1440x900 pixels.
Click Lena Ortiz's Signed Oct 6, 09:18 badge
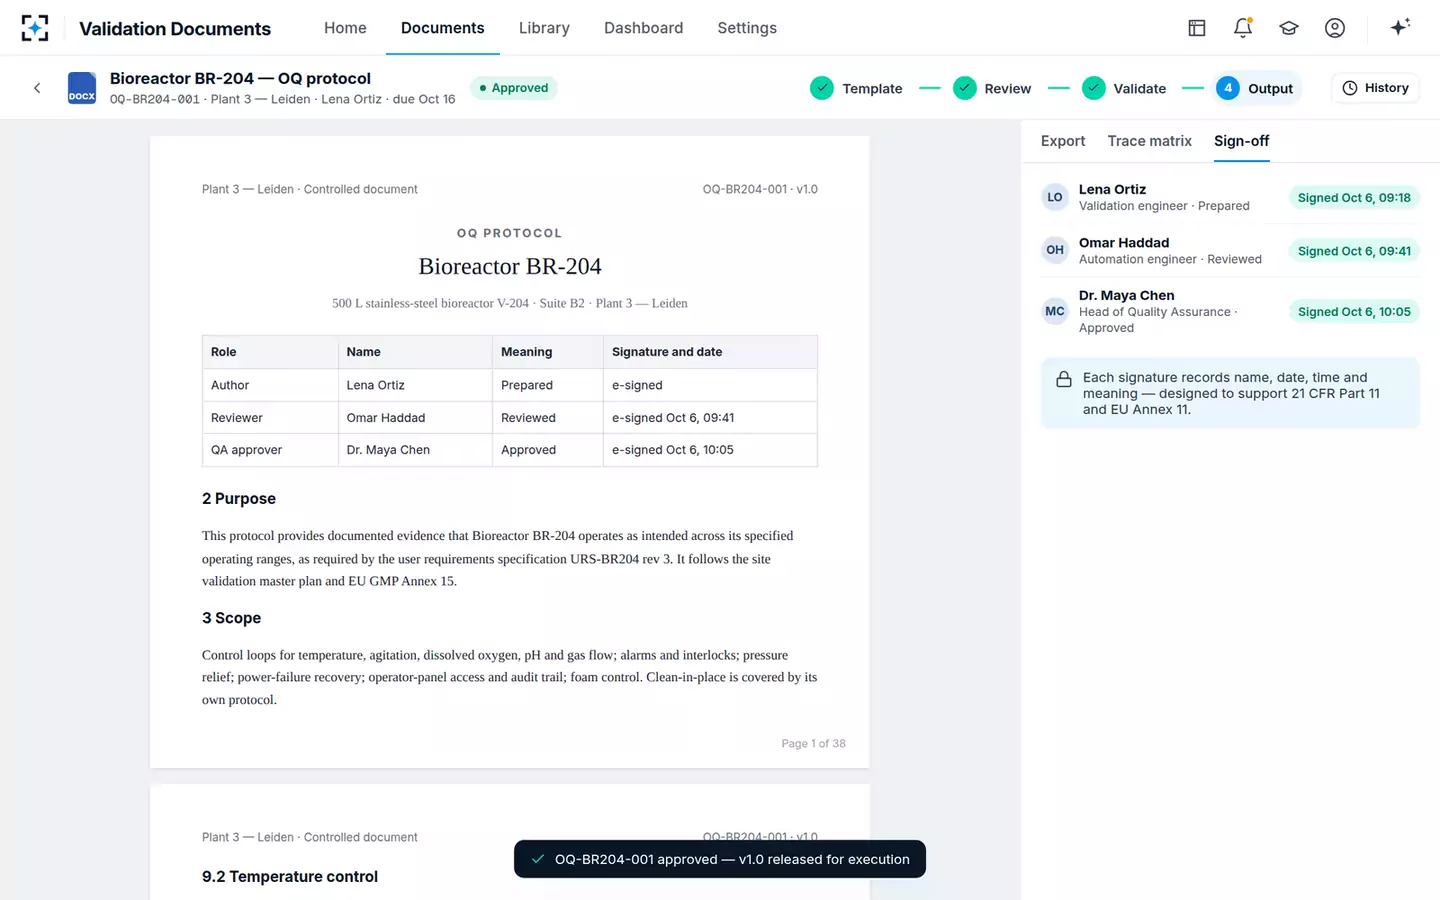(1354, 198)
